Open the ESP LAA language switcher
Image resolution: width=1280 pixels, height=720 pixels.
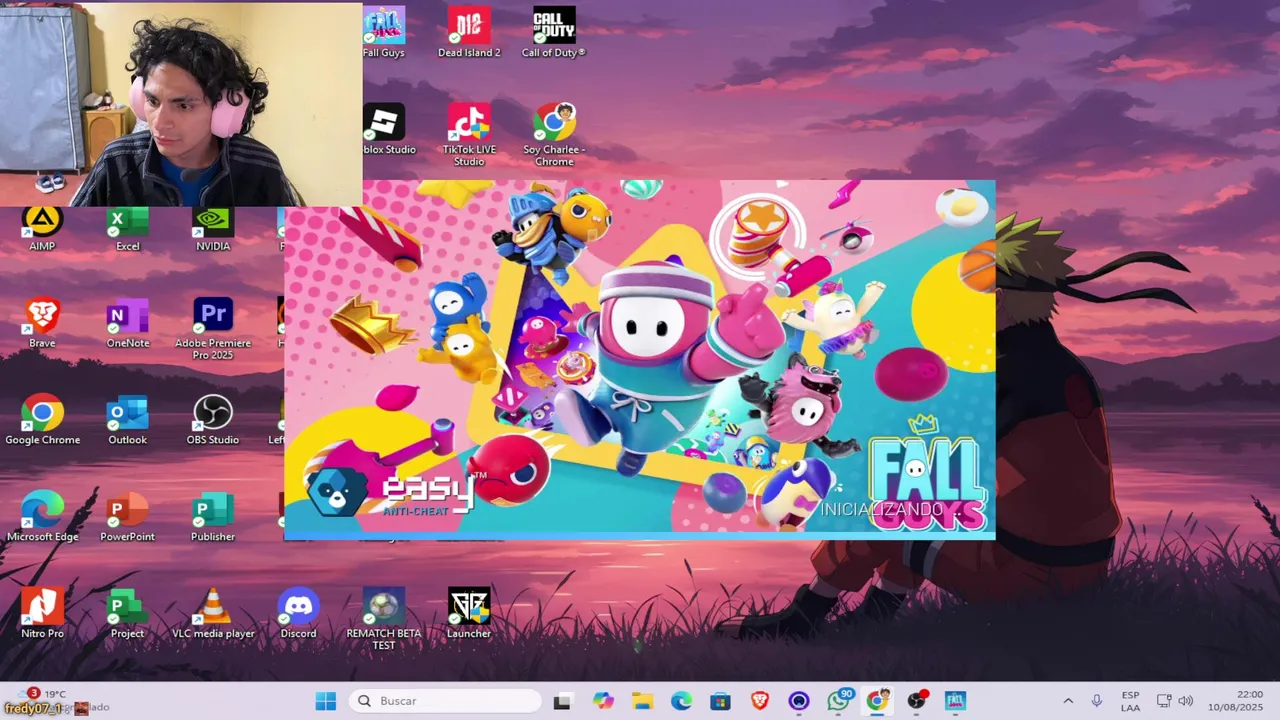(x=1130, y=701)
